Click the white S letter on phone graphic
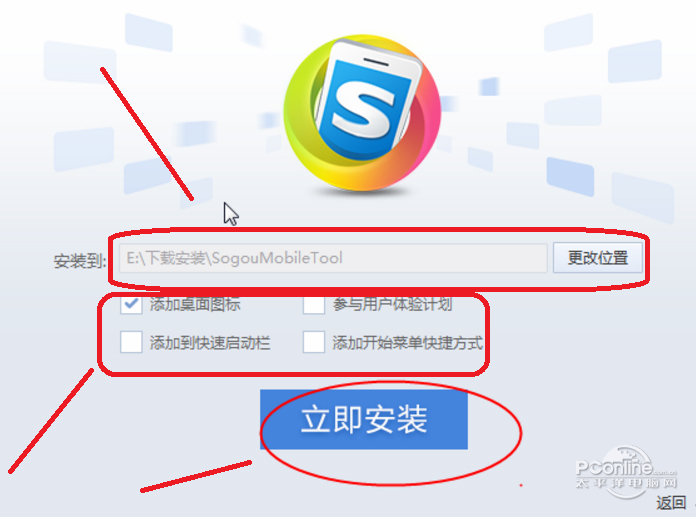The height and width of the screenshot is (519, 696). [363, 110]
